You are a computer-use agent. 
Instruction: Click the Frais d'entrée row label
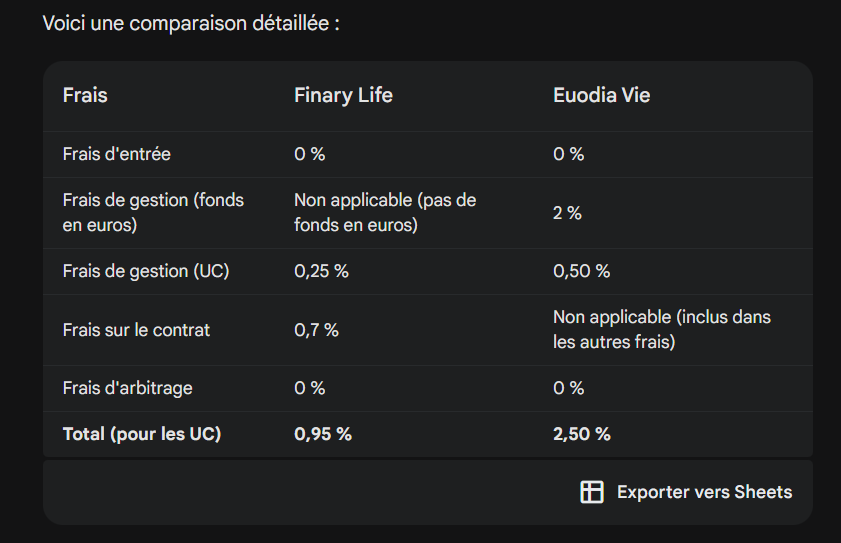[116, 155]
